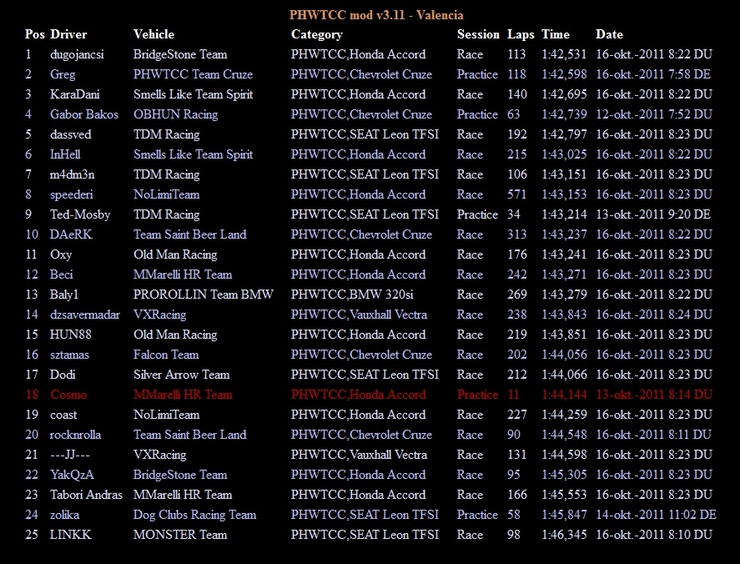740x564 pixels.
Task: Click laps value '269'
Action: pyautogui.click(x=517, y=295)
